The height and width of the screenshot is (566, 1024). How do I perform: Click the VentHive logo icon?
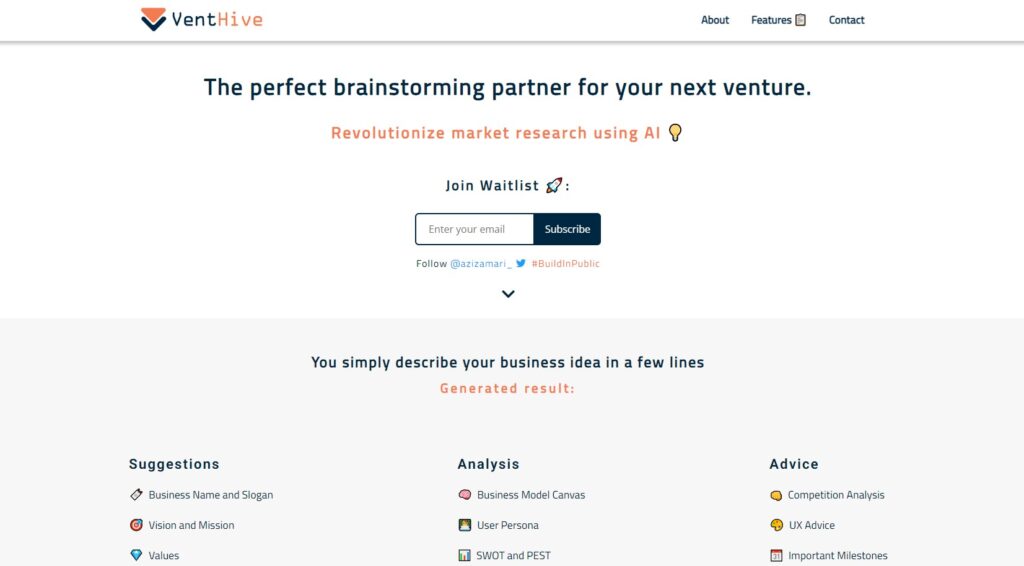pyautogui.click(x=153, y=19)
